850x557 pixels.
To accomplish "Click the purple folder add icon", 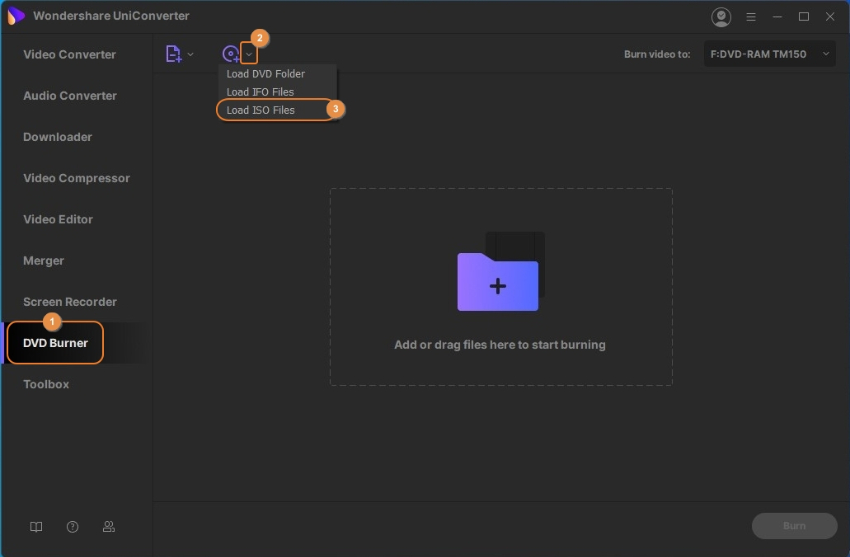I will (498, 283).
